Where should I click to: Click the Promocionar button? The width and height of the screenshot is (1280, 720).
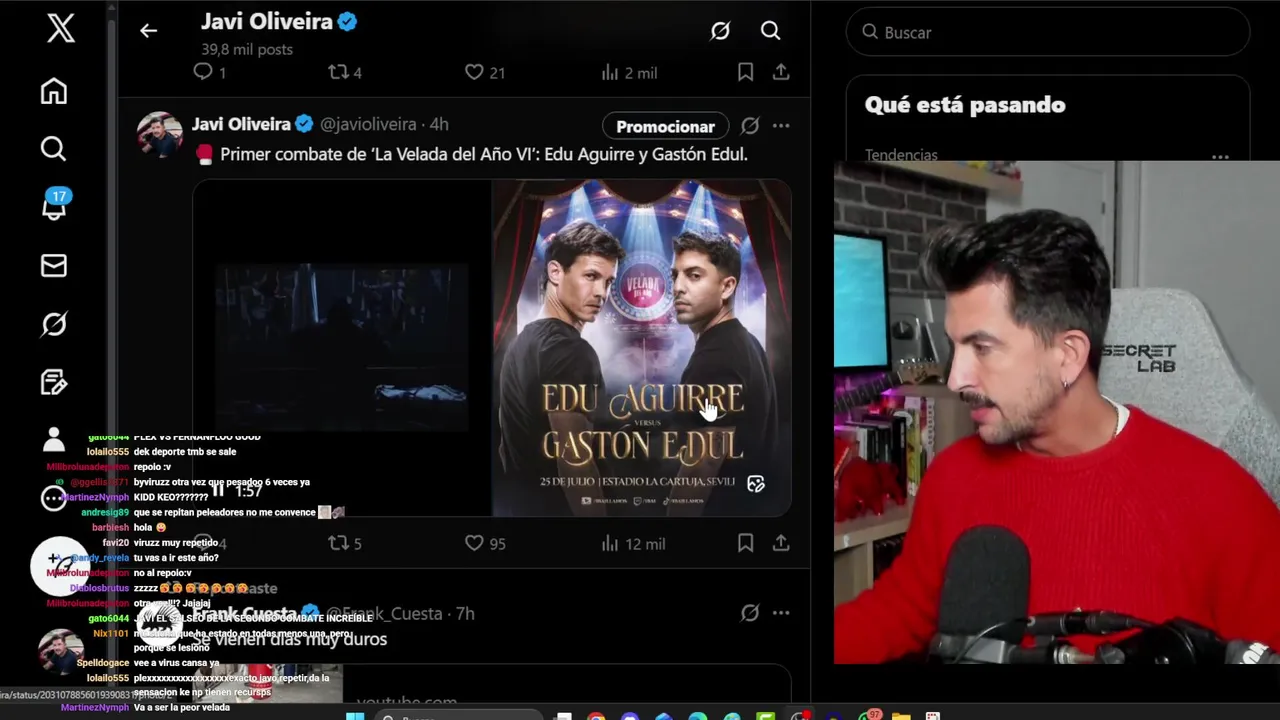(665, 126)
